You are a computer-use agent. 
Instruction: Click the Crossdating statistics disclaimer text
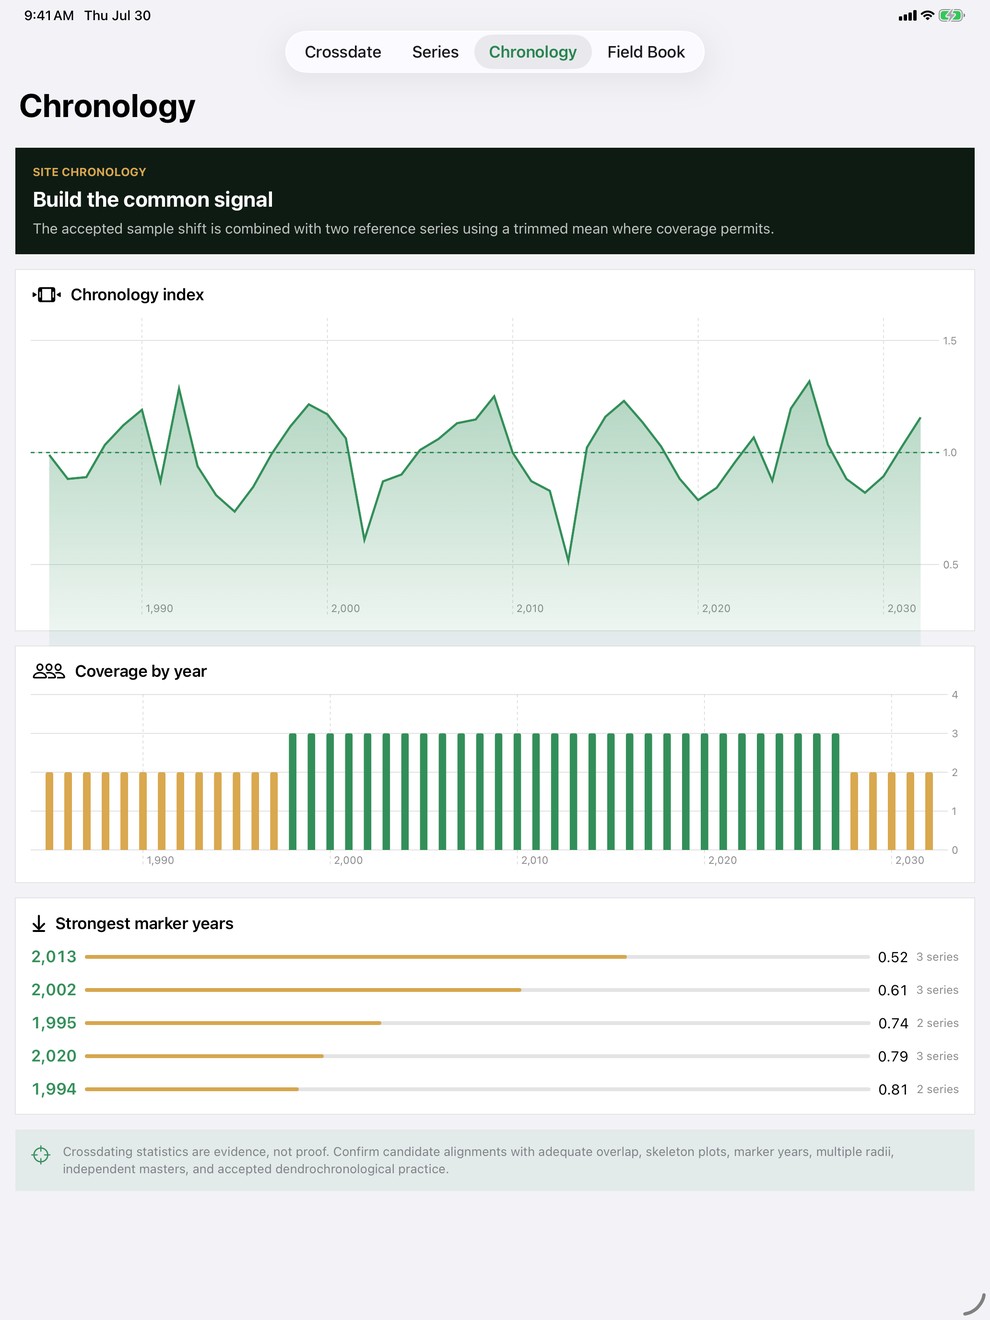click(478, 1160)
